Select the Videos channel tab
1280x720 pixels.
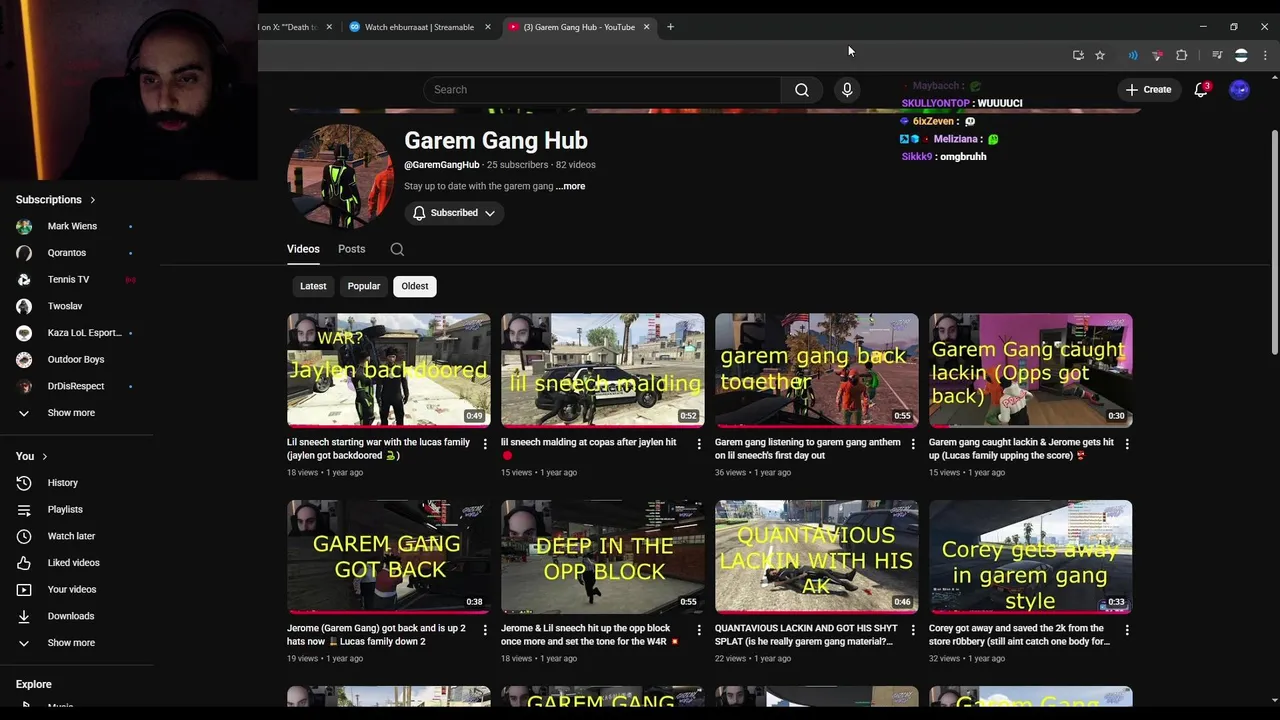click(x=303, y=249)
